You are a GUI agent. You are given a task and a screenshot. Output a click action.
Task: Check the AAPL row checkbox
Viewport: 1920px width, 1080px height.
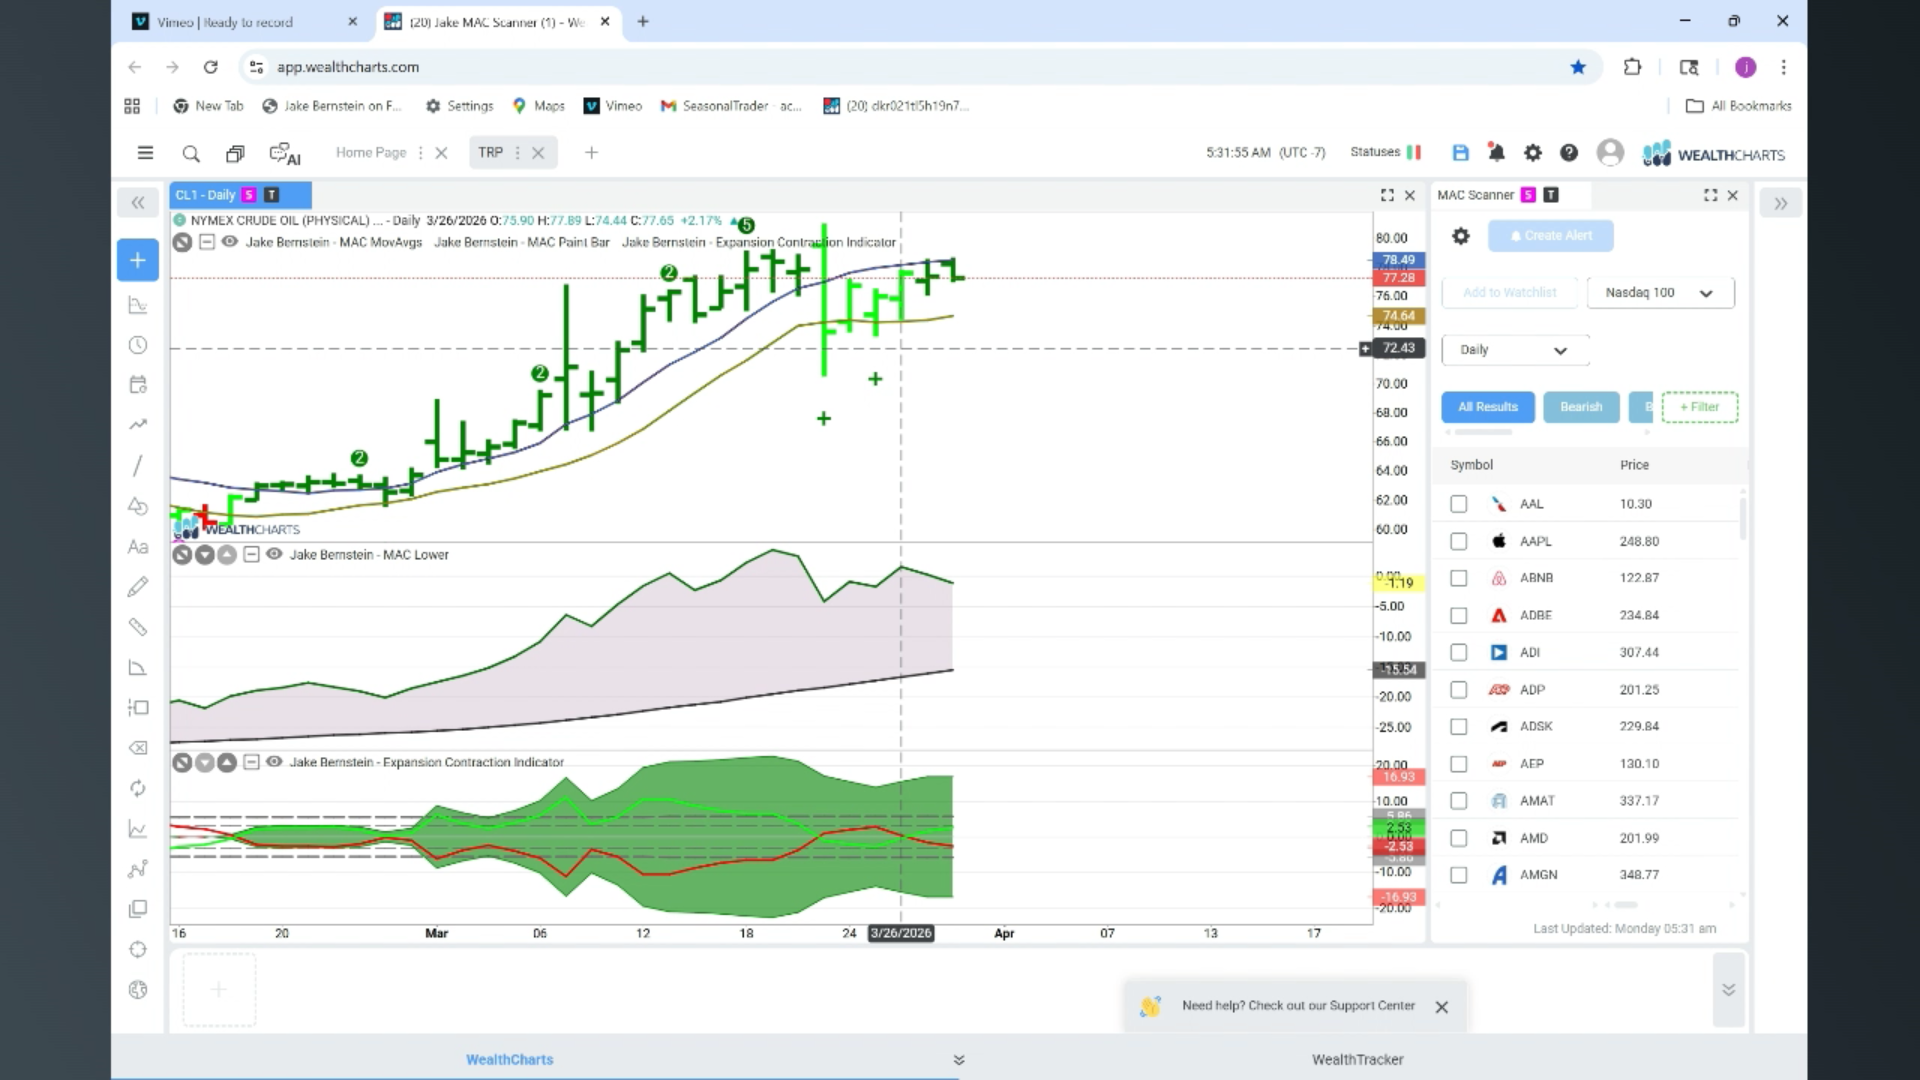point(1459,541)
